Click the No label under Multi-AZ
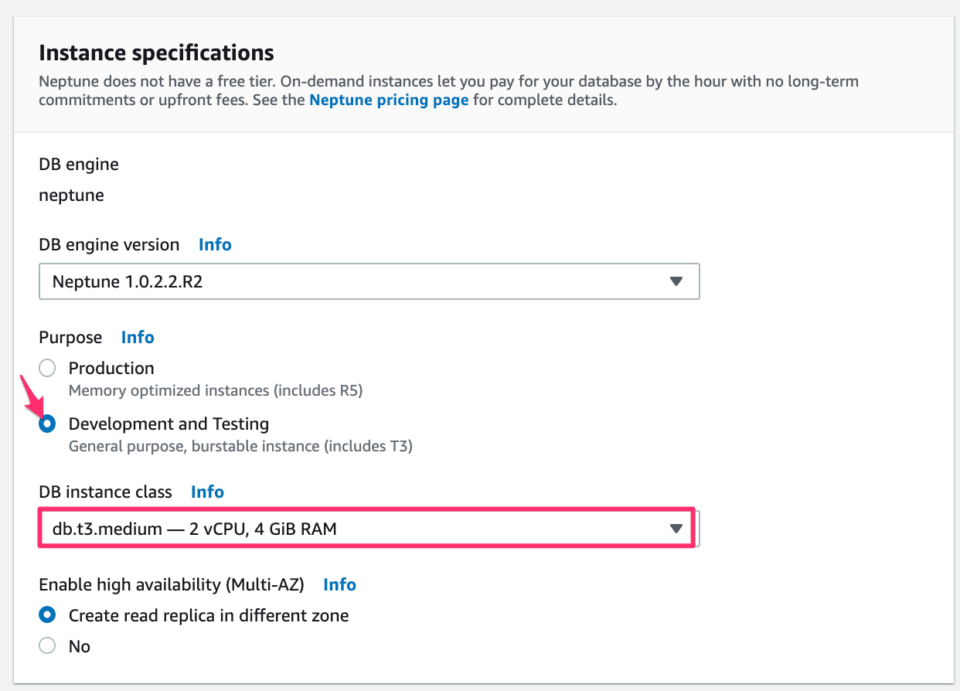This screenshot has height=691, width=960. [80, 646]
